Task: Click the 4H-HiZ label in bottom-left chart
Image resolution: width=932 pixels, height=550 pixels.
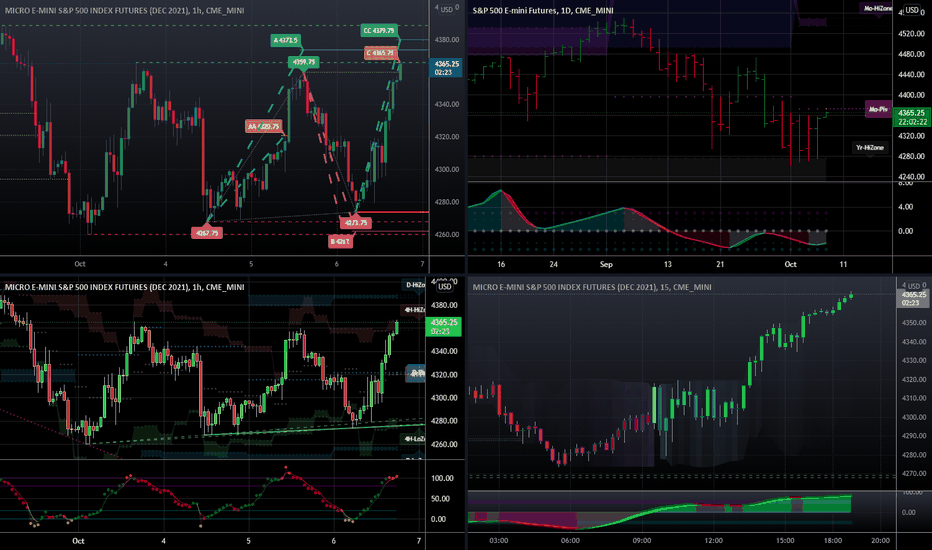Action: tap(414, 310)
